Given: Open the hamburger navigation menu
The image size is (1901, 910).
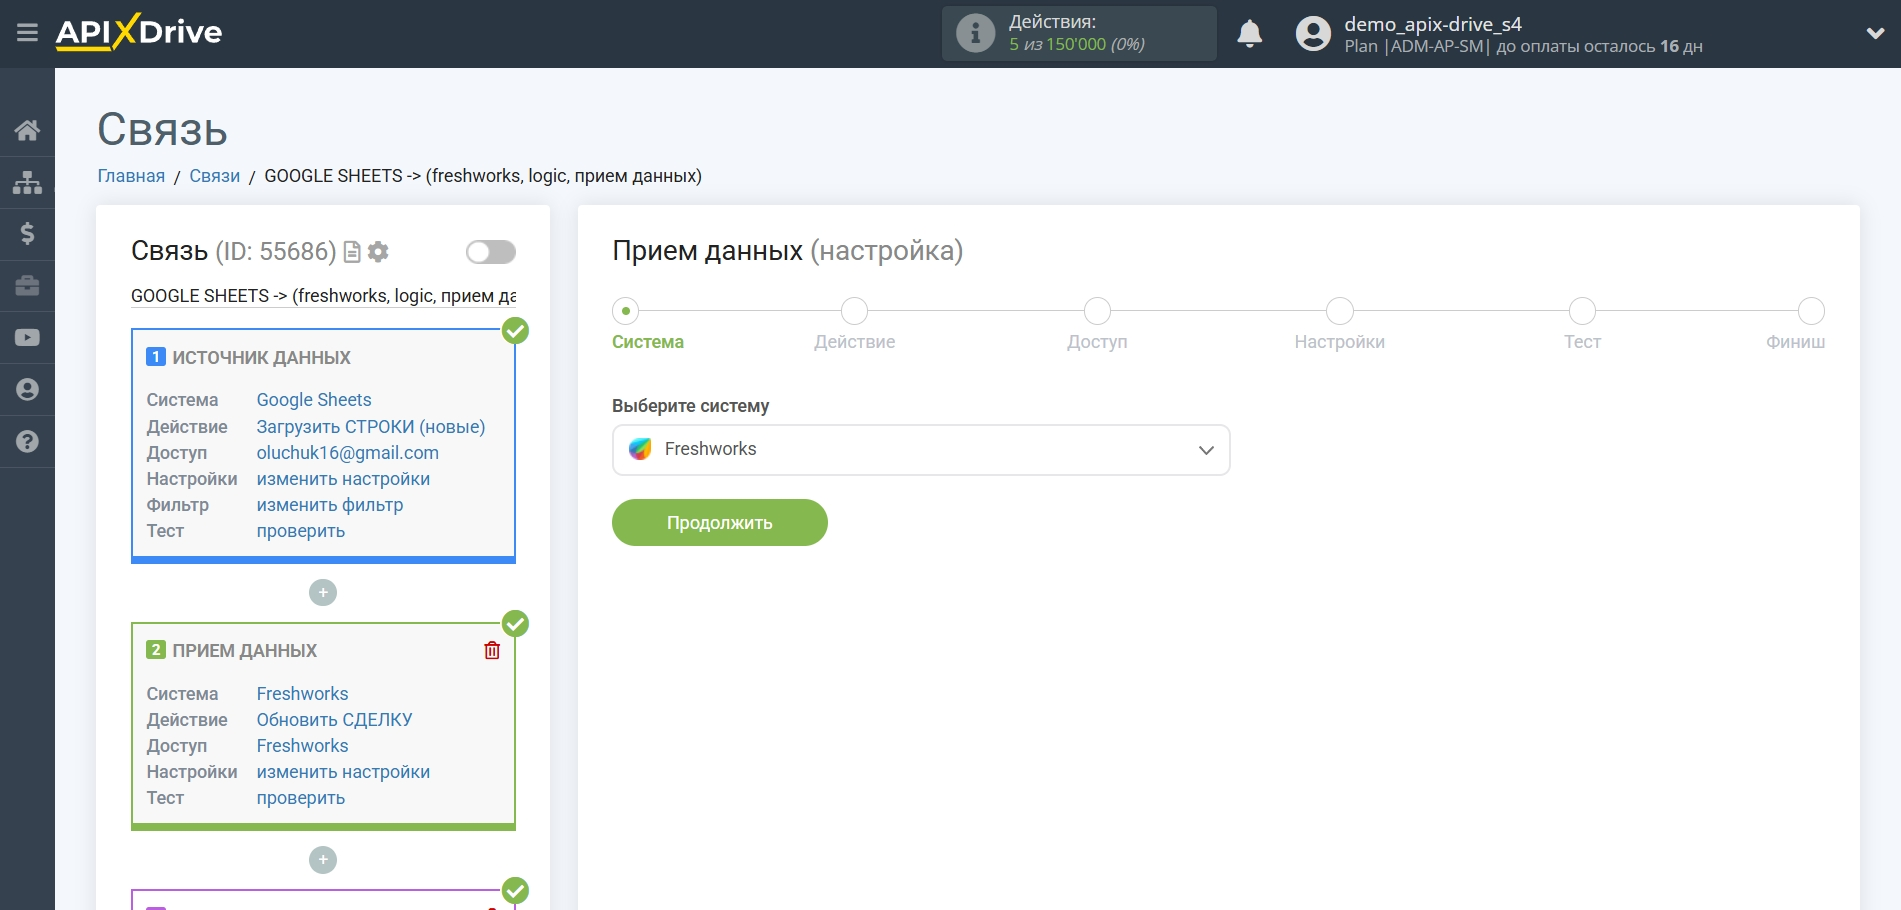Looking at the screenshot, I should point(27,33).
